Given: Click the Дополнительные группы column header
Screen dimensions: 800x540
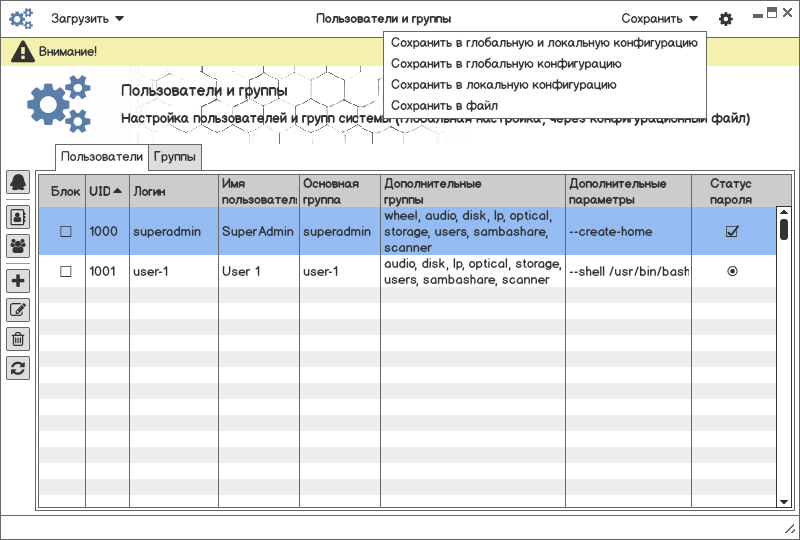Looking at the screenshot, I should point(473,191).
